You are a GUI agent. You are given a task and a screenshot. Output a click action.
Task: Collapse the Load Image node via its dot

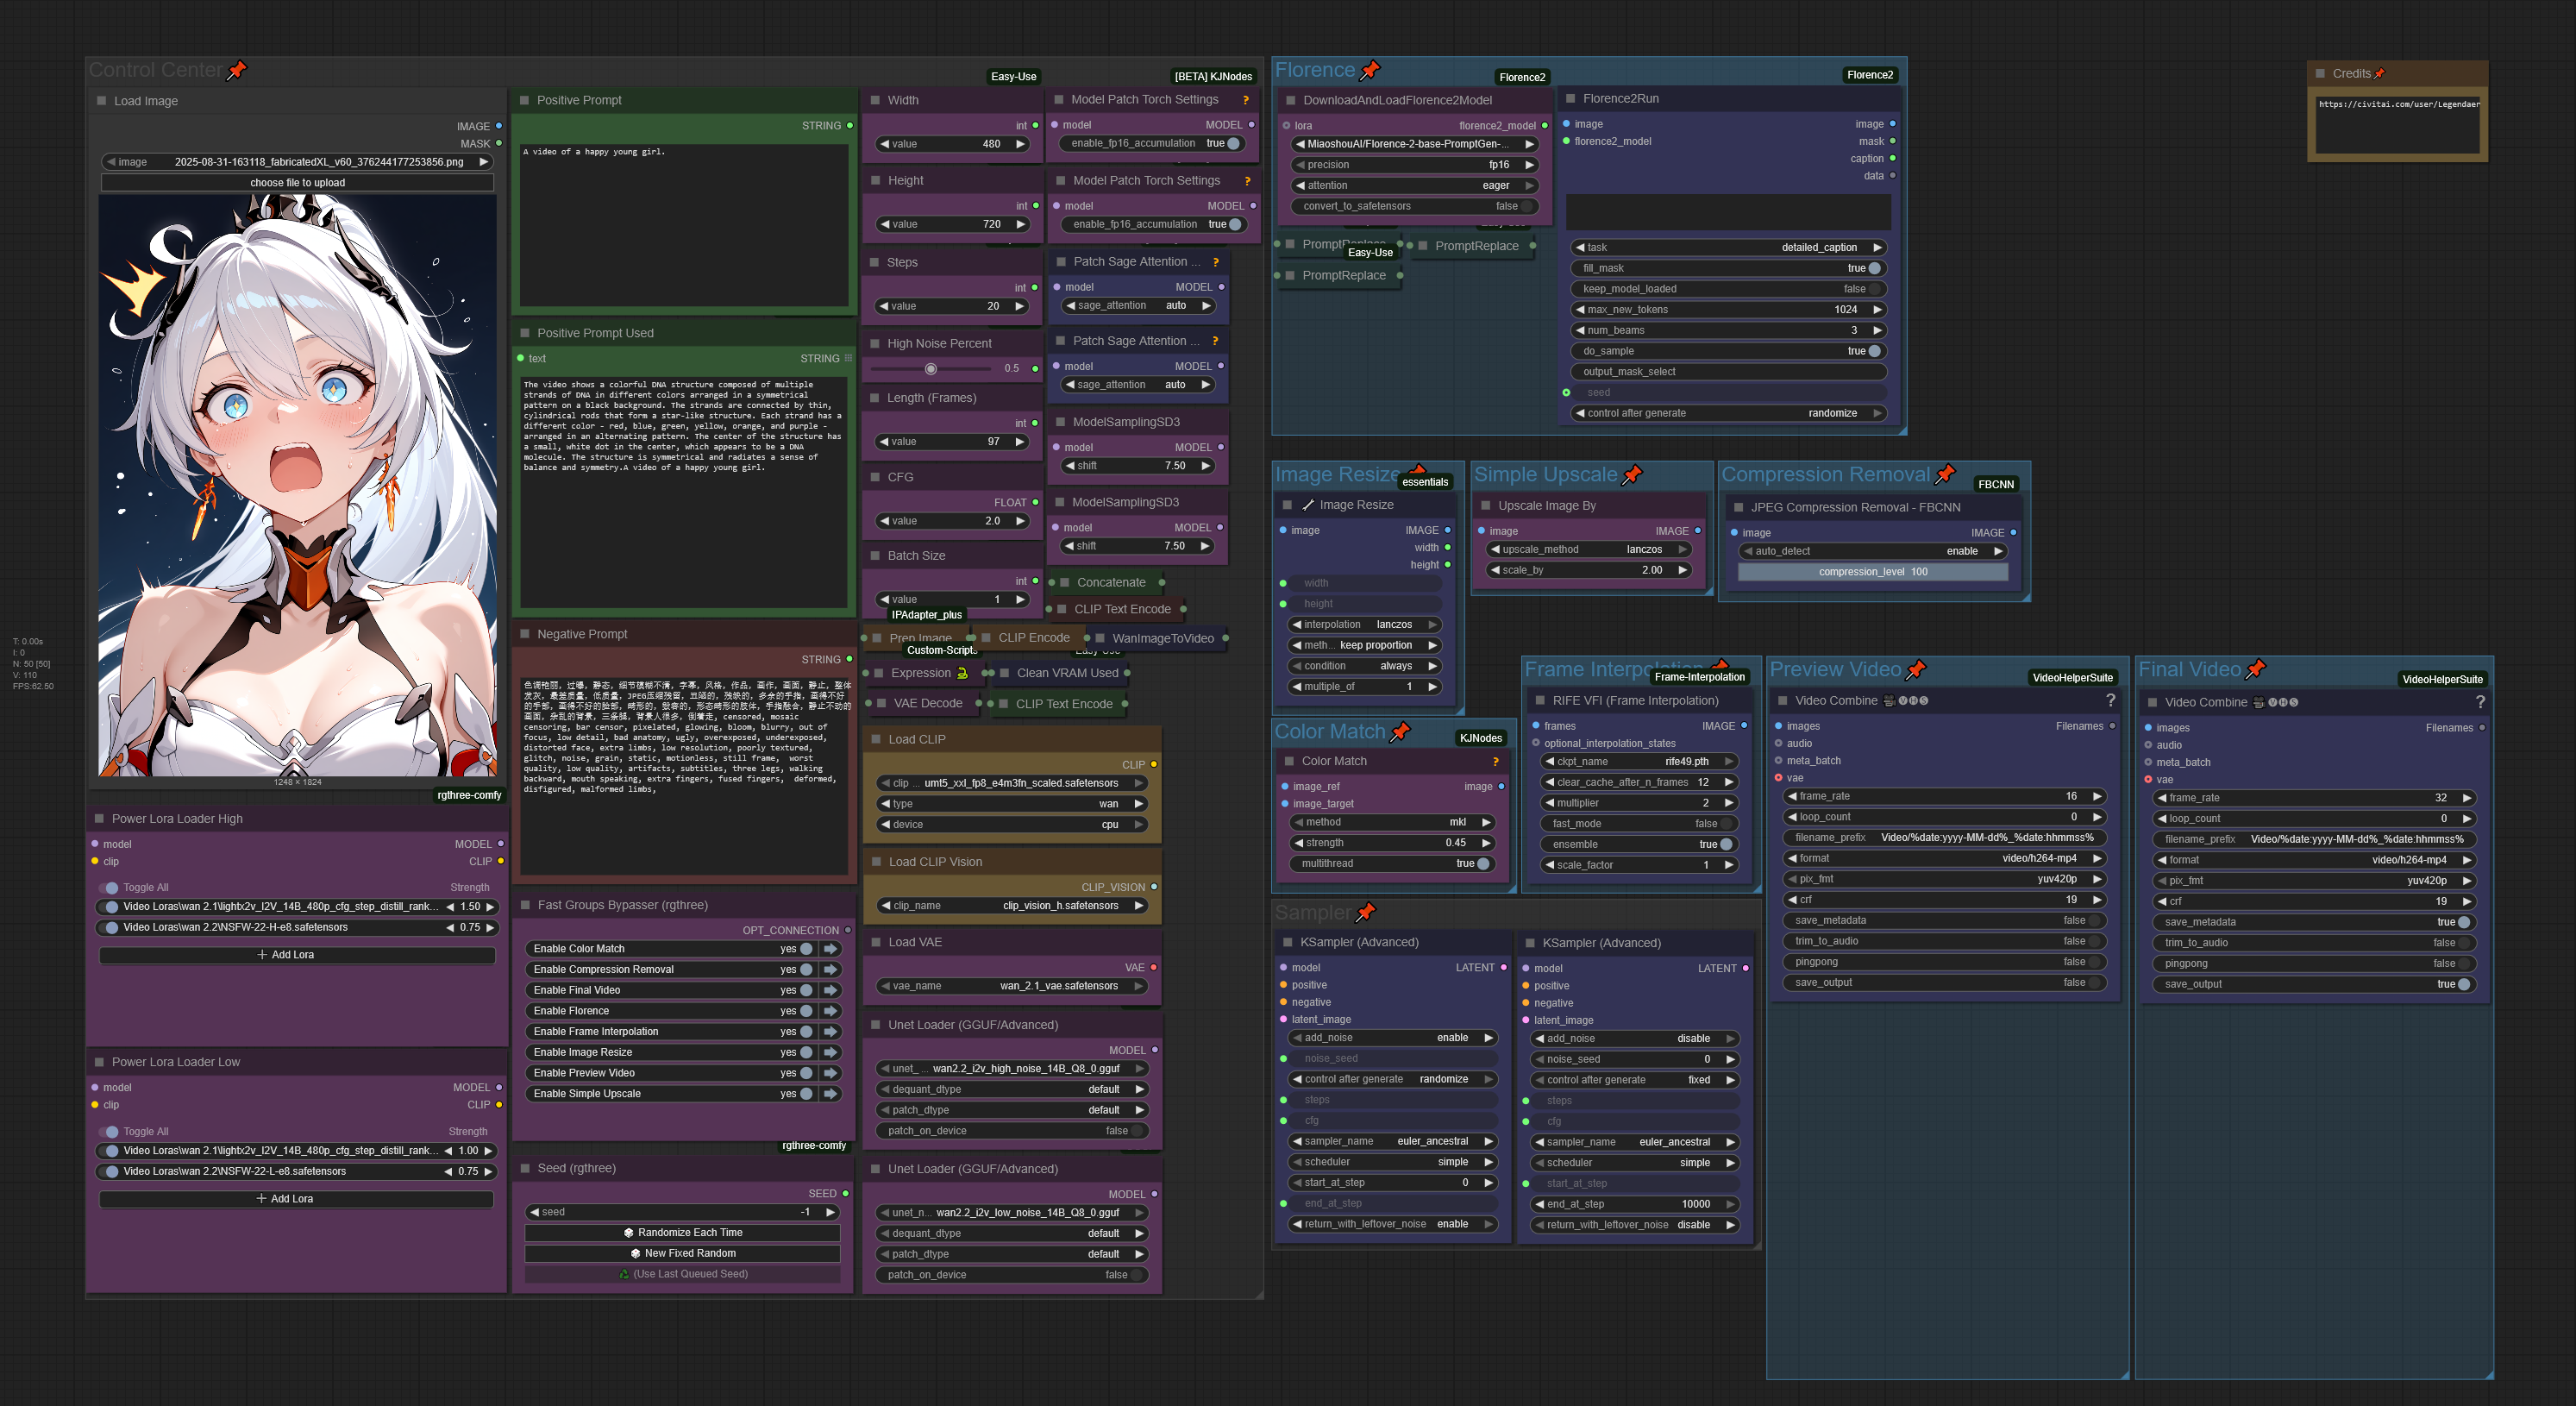click(x=102, y=101)
